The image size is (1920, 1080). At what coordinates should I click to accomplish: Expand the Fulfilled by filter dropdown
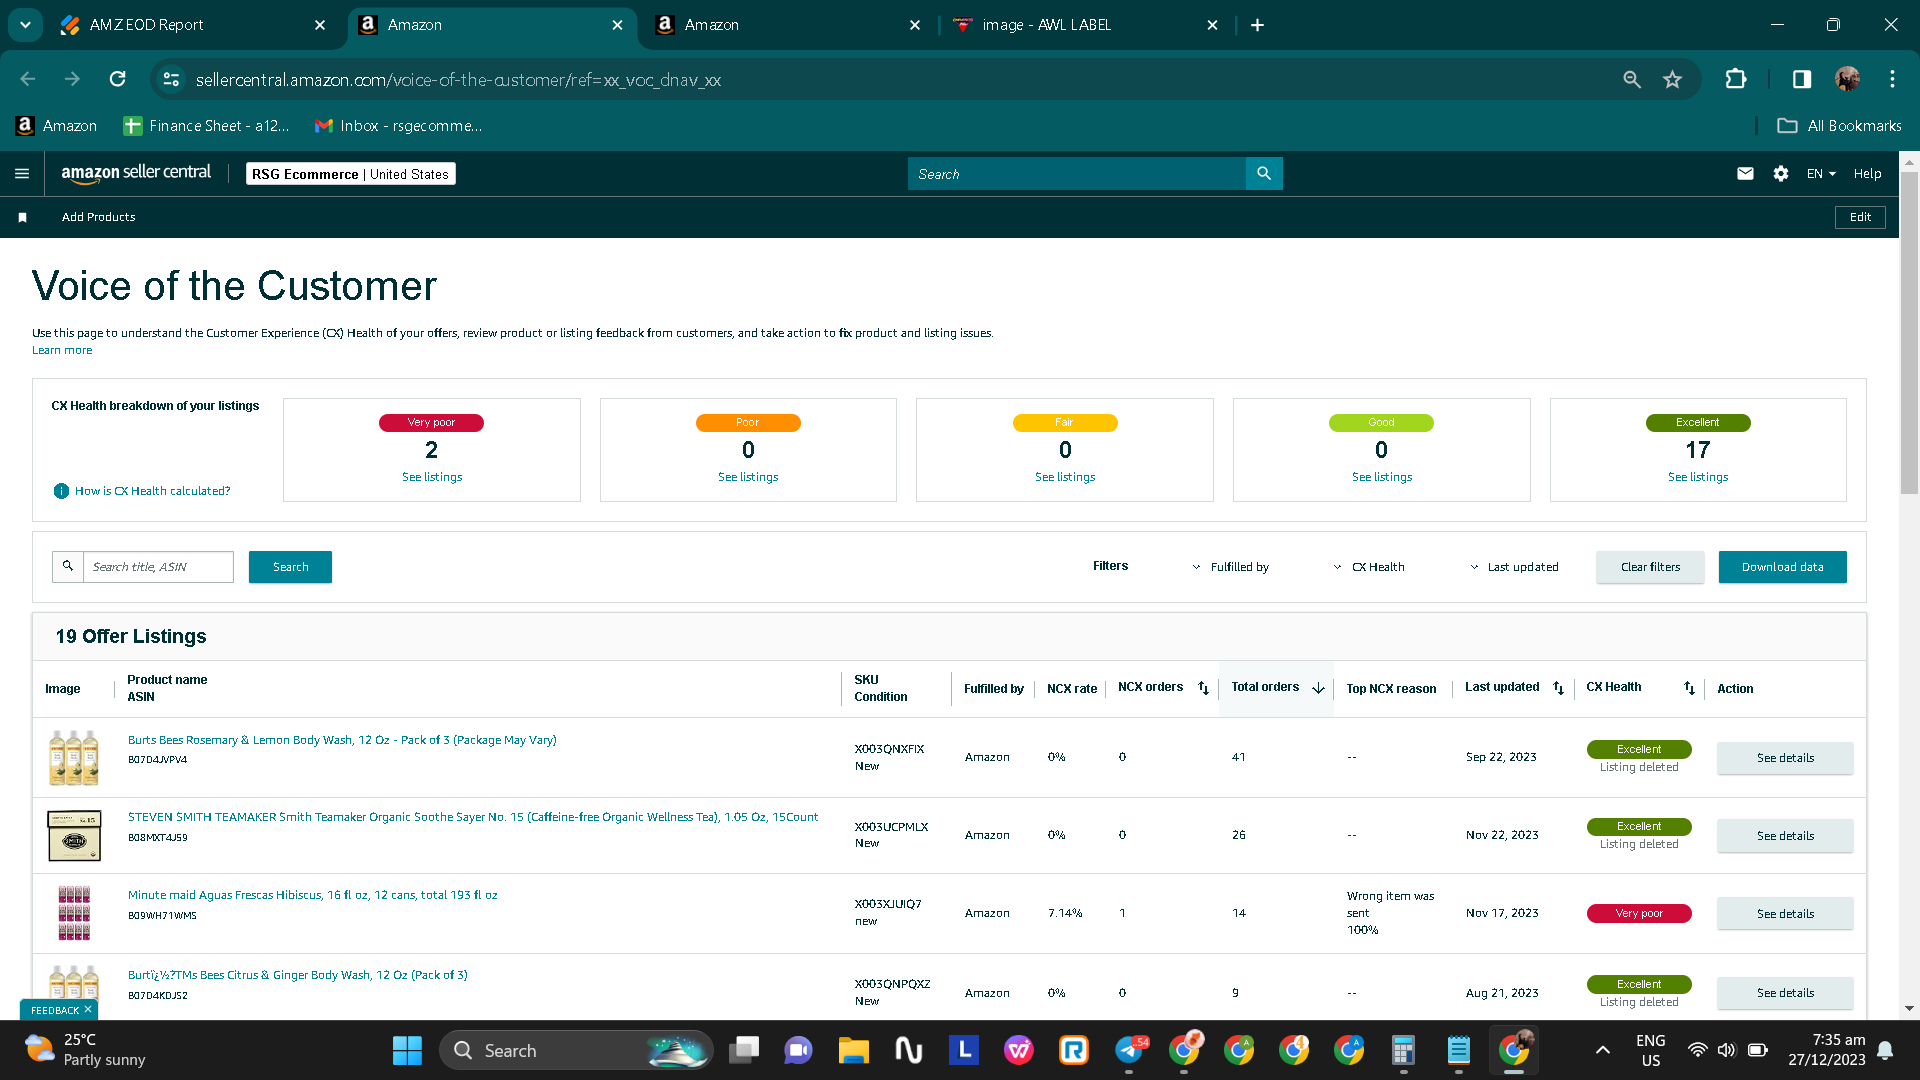tap(1230, 567)
